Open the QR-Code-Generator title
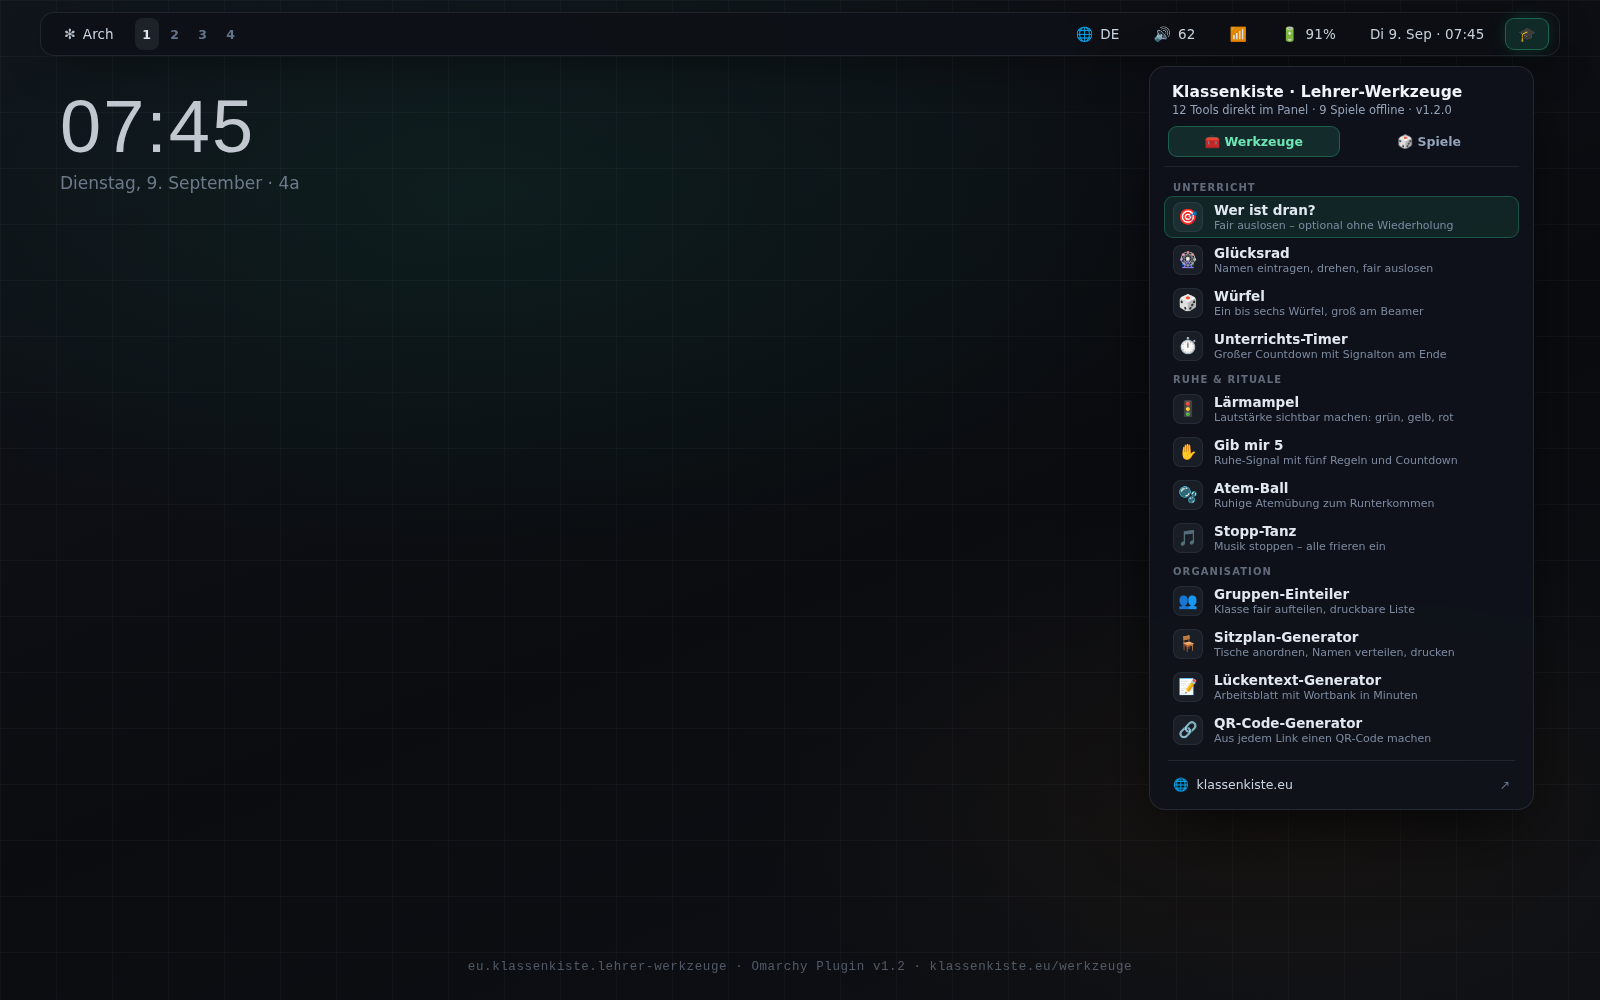This screenshot has height=1000, width=1600. 1288,723
